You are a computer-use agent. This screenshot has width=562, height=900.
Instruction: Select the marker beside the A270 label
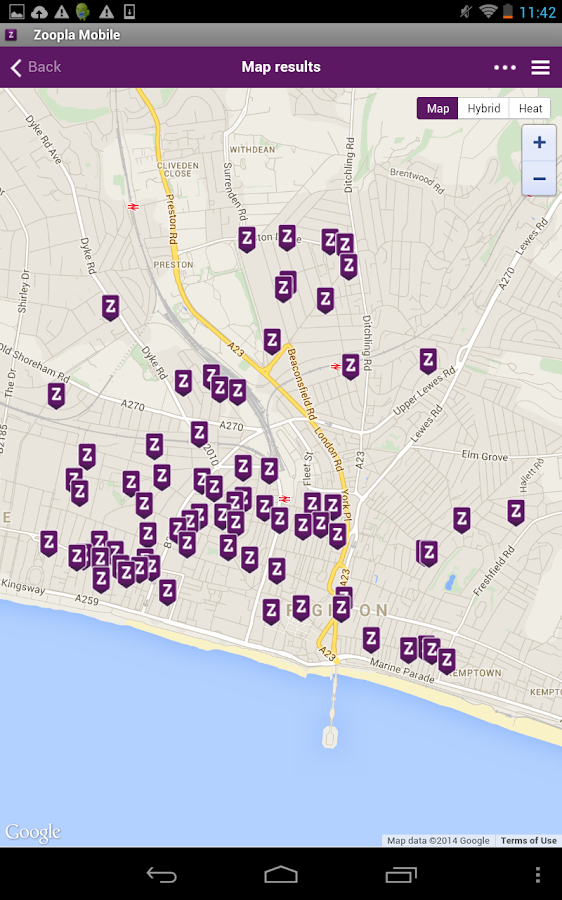pos(199,435)
